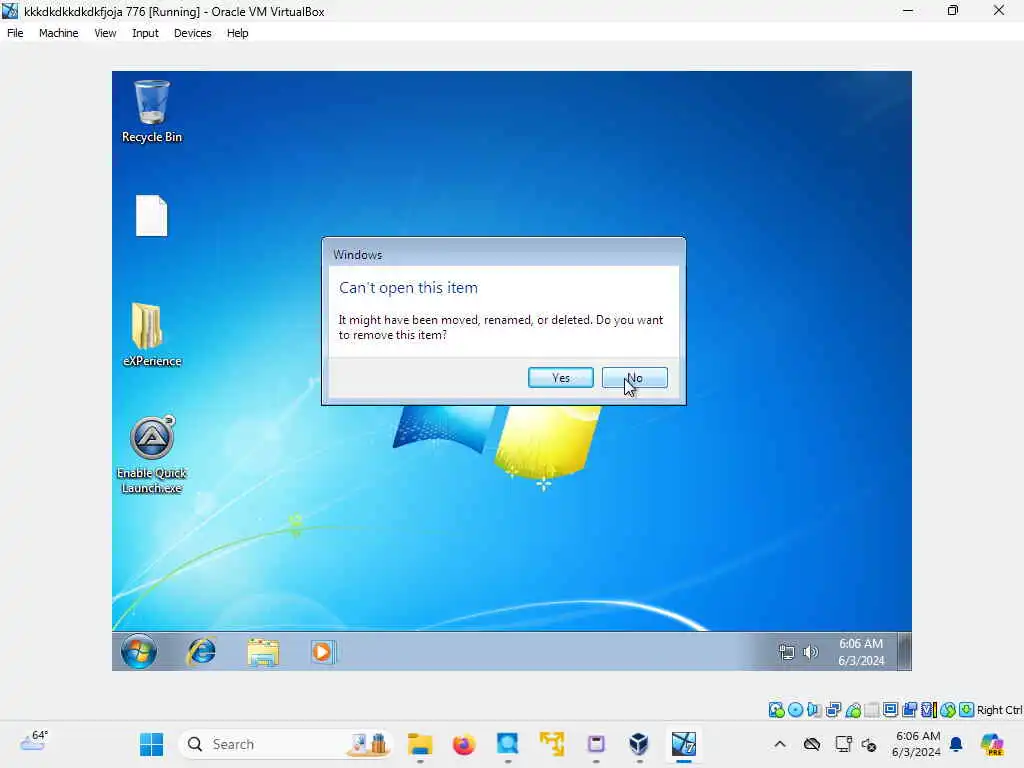Open File Explorer on Windows 11 taskbar

420,744
